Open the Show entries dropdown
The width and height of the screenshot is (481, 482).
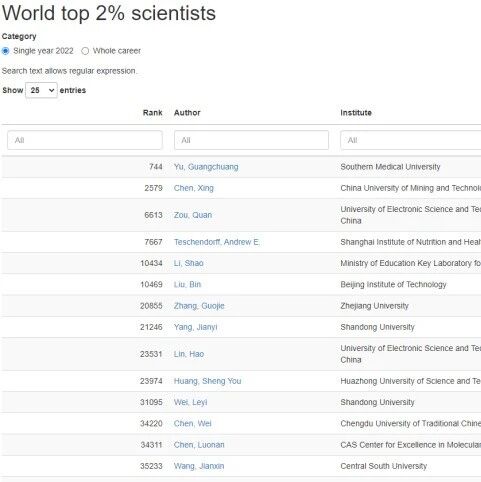click(41, 90)
